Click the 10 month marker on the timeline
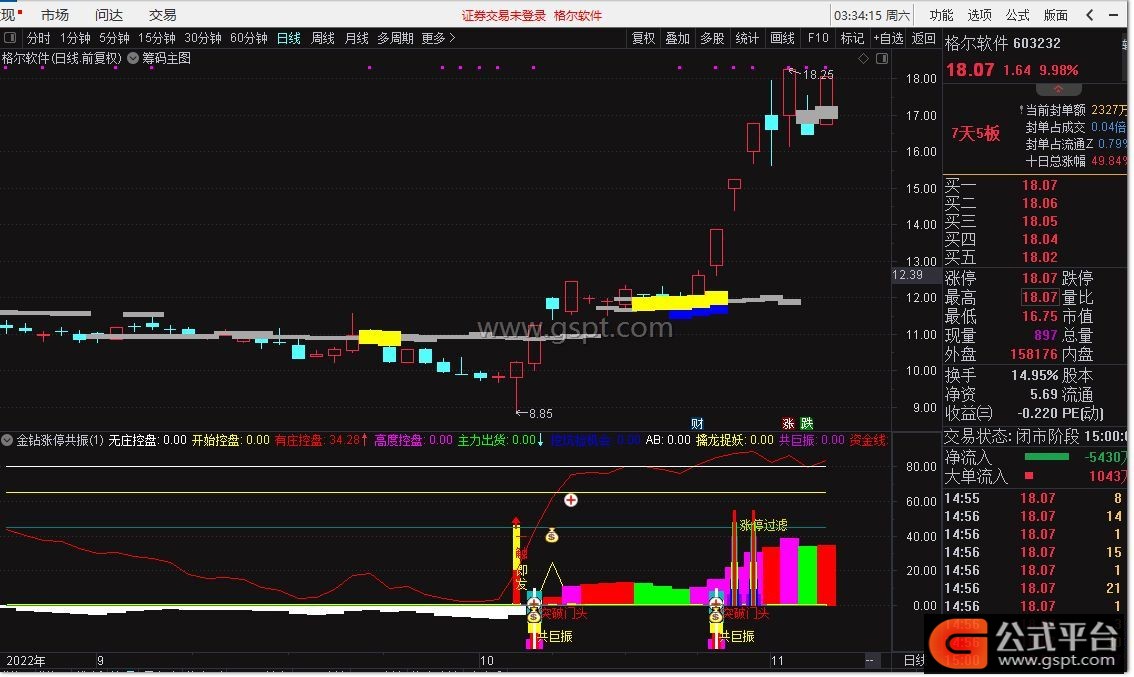 pos(487,660)
